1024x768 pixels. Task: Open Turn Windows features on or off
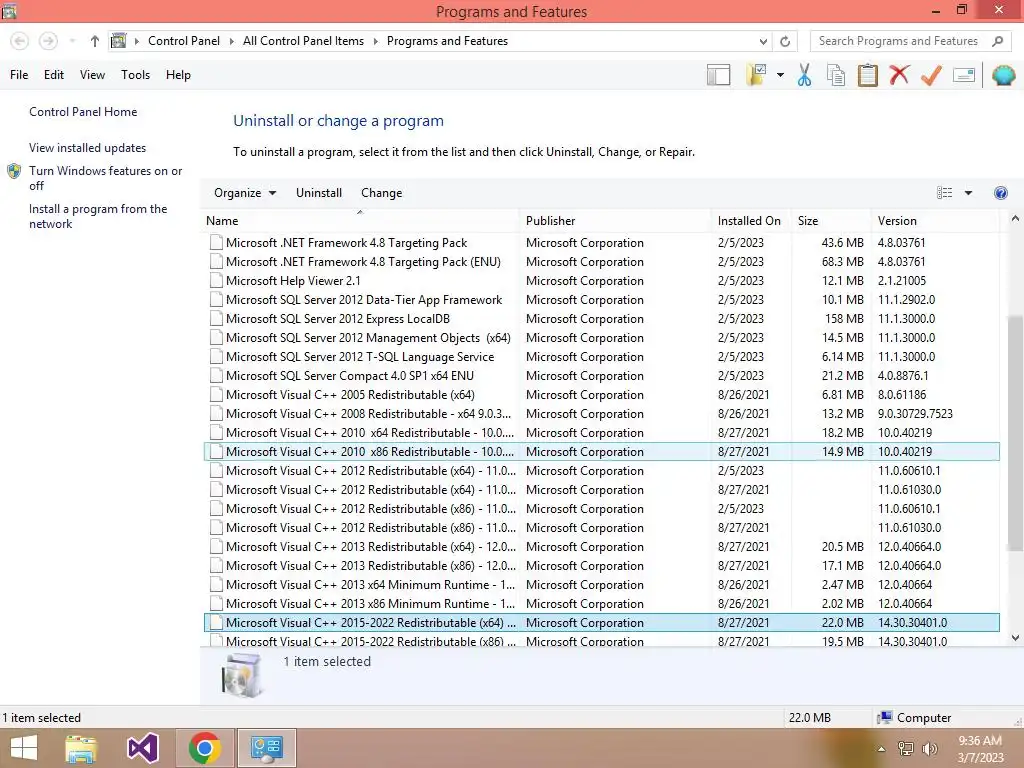click(x=105, y=178)
